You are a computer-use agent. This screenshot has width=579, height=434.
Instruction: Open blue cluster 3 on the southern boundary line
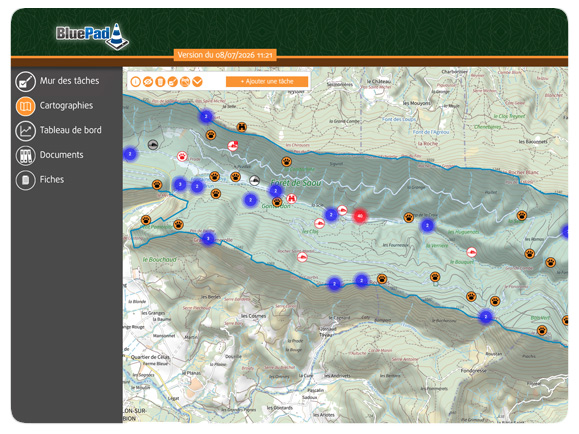208,239
